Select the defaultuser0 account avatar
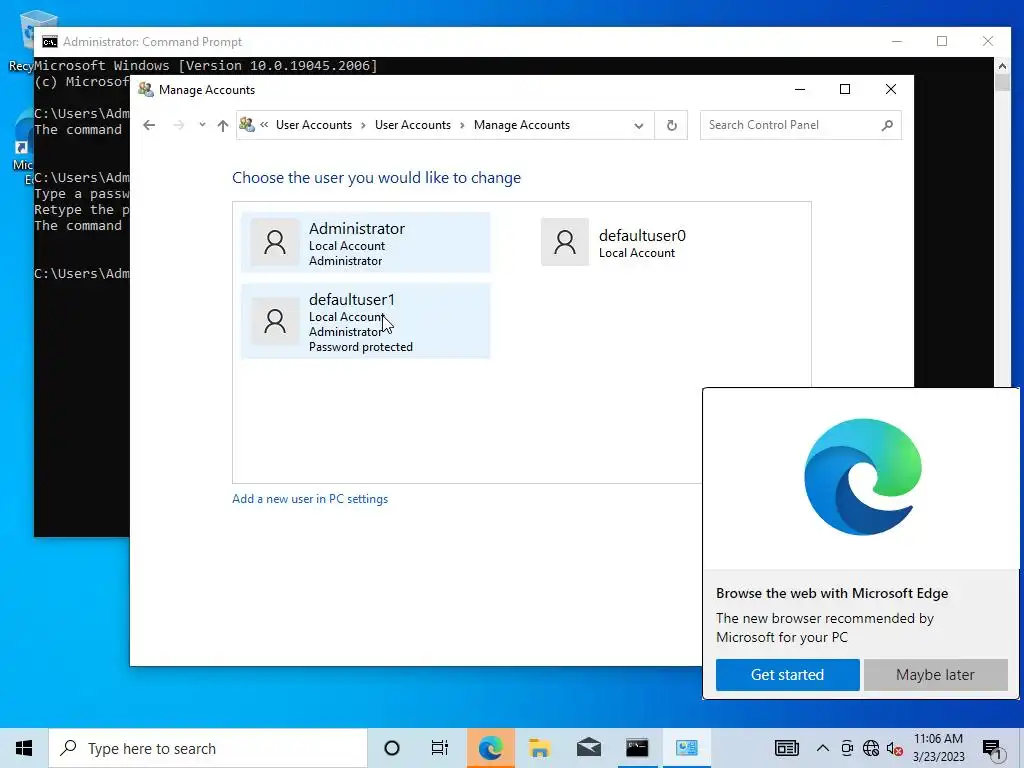Viewport: 1024px width, 768px height. coord(565,242)
